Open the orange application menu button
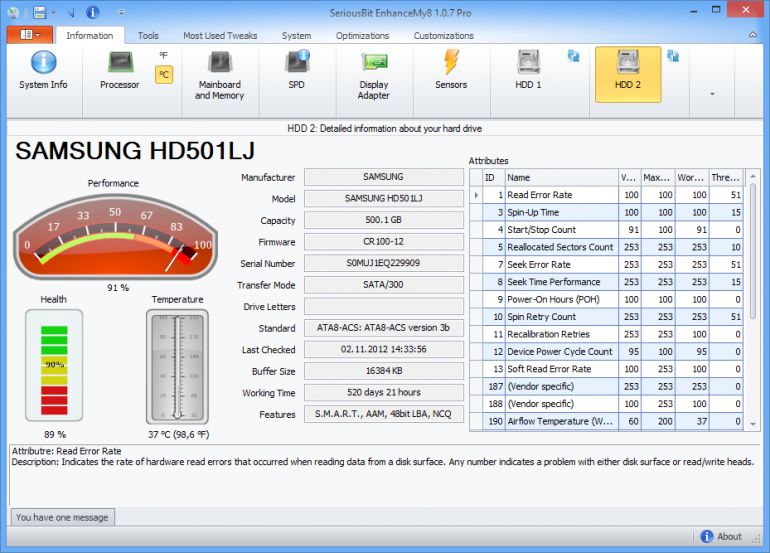 (x=30, y=34)
